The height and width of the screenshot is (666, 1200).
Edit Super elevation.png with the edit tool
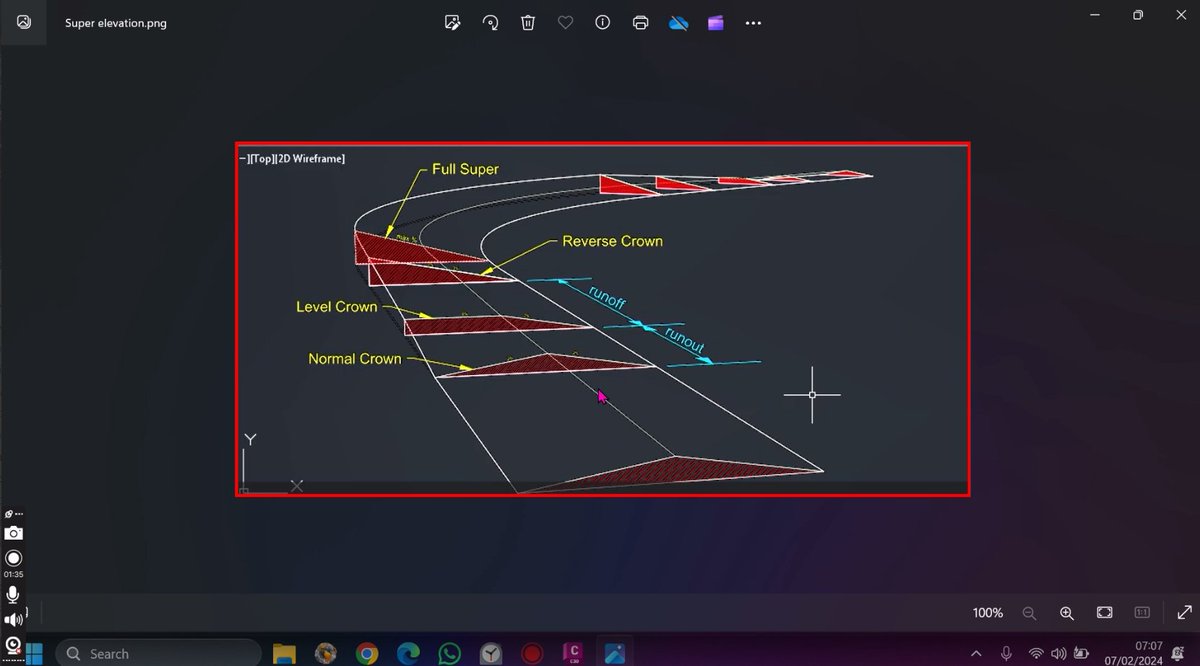point(452,22)
